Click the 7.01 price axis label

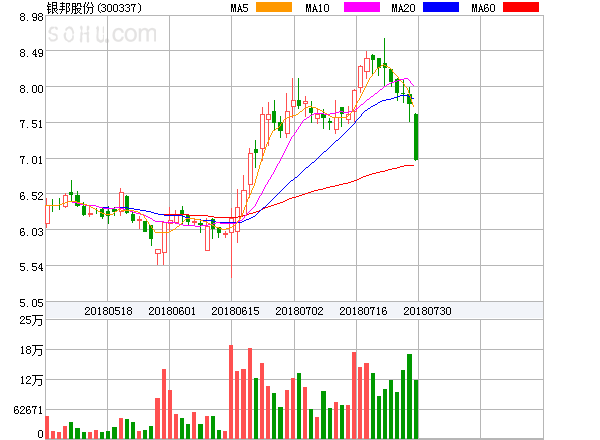click(x=31, y=160)
